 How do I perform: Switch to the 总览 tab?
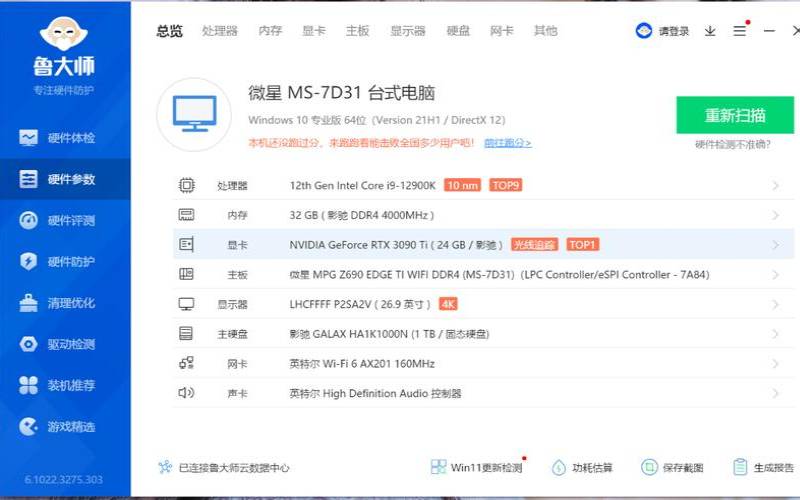169,31
